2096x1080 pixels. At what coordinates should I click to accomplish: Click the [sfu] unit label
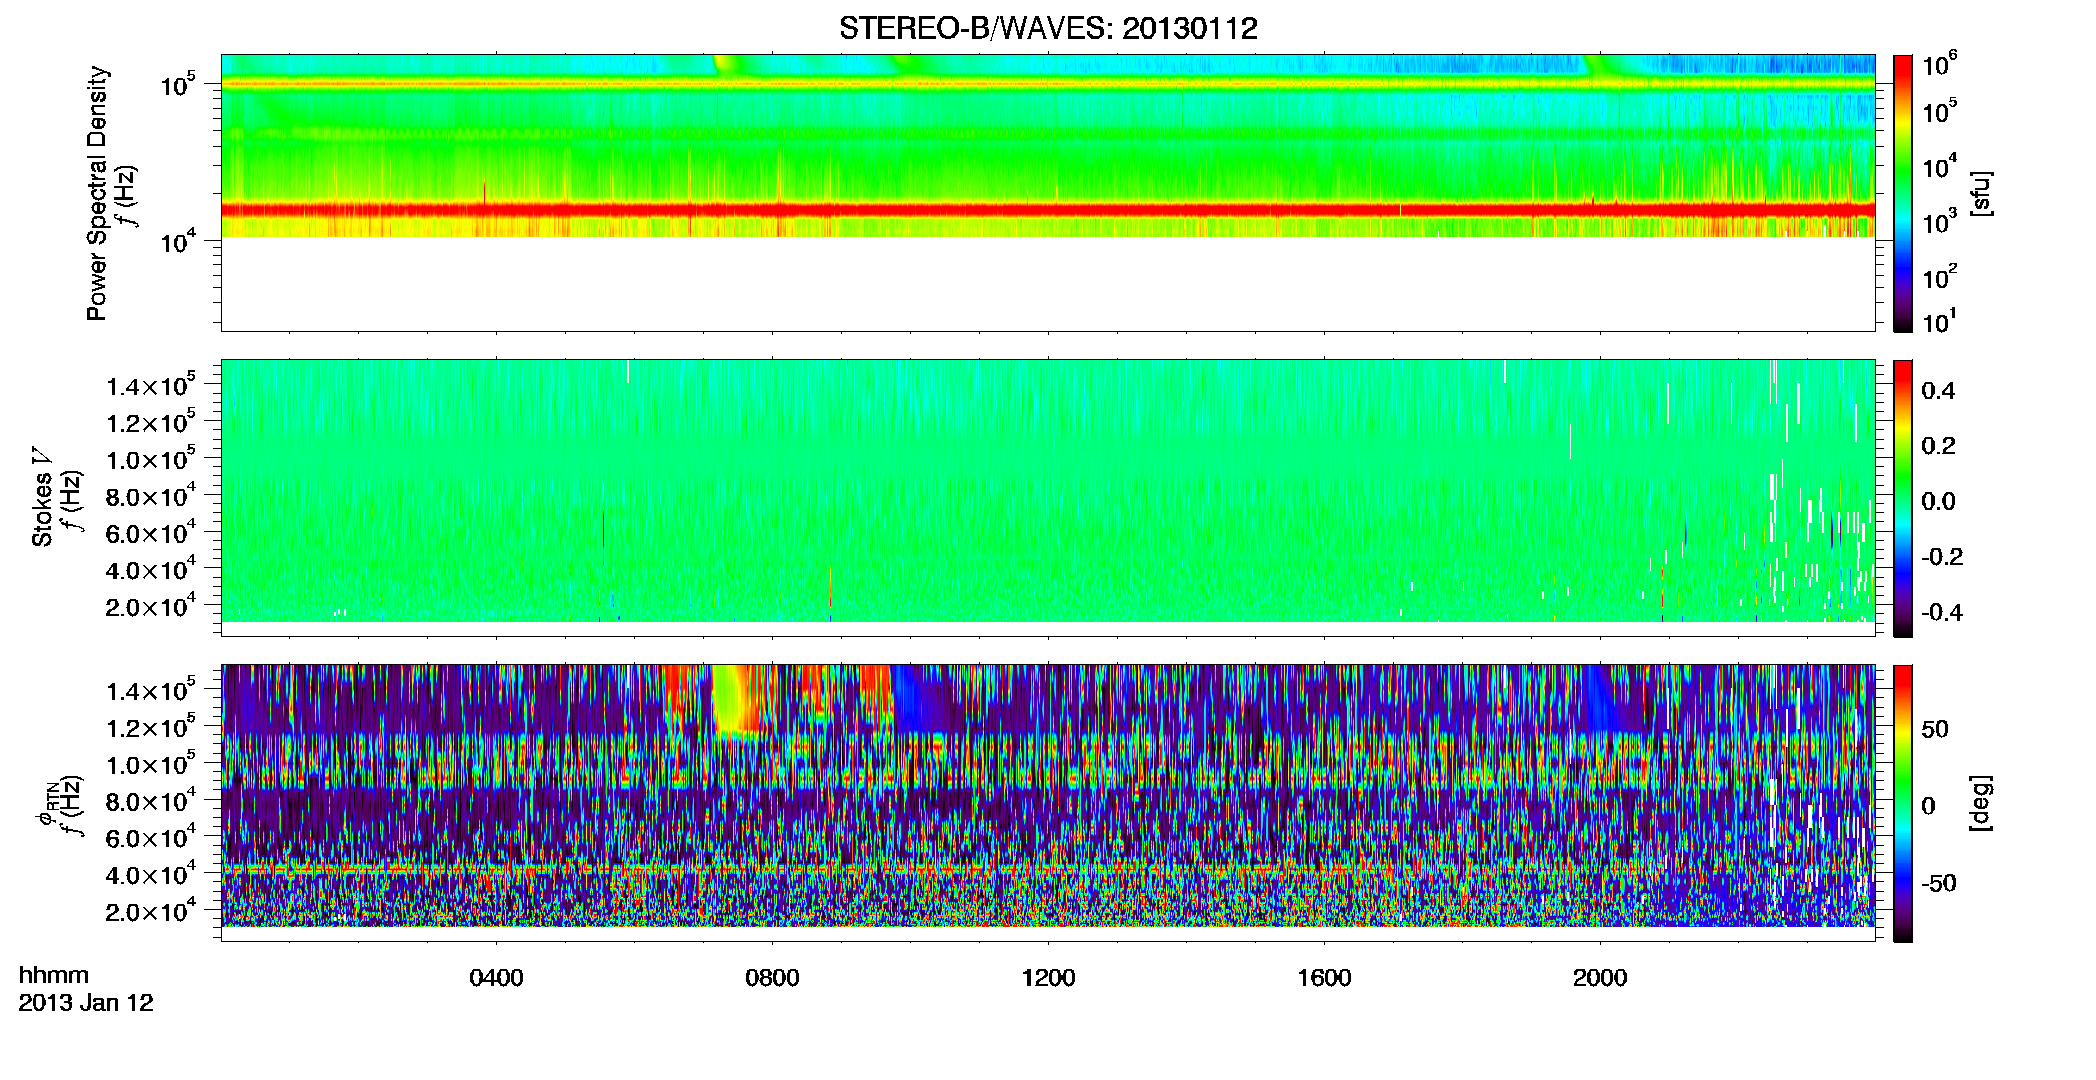coord(1981,193)
